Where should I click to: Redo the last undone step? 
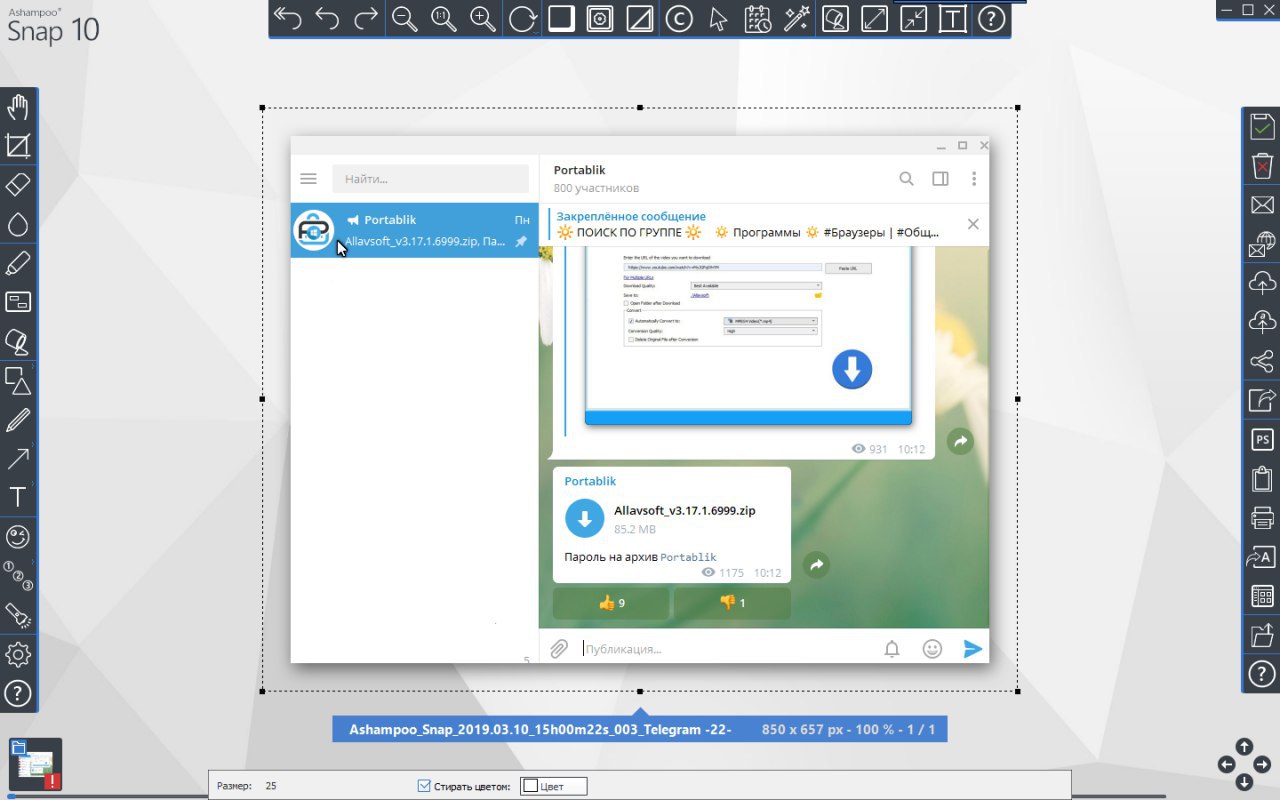tap(366, 19)
